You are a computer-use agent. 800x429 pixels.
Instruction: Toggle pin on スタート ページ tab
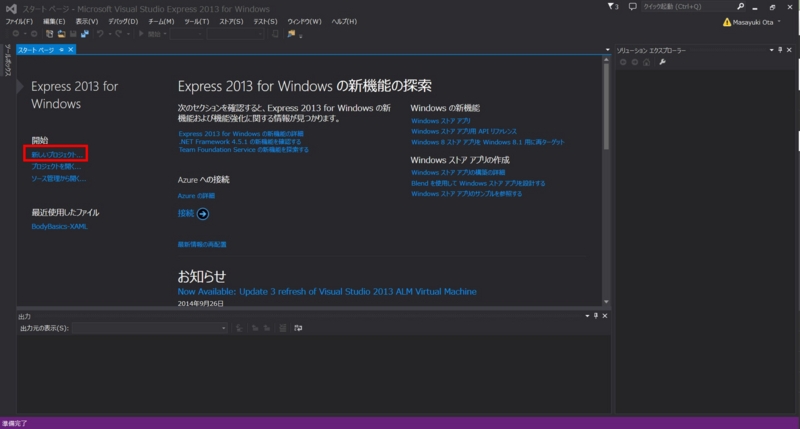61,49
